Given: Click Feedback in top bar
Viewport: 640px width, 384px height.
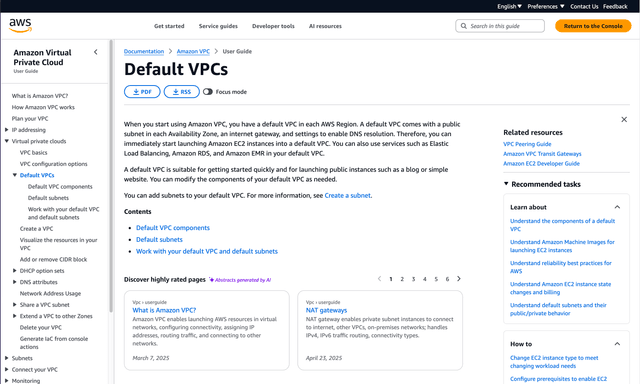Looking at the screenshot, I should tap(615, 6).
